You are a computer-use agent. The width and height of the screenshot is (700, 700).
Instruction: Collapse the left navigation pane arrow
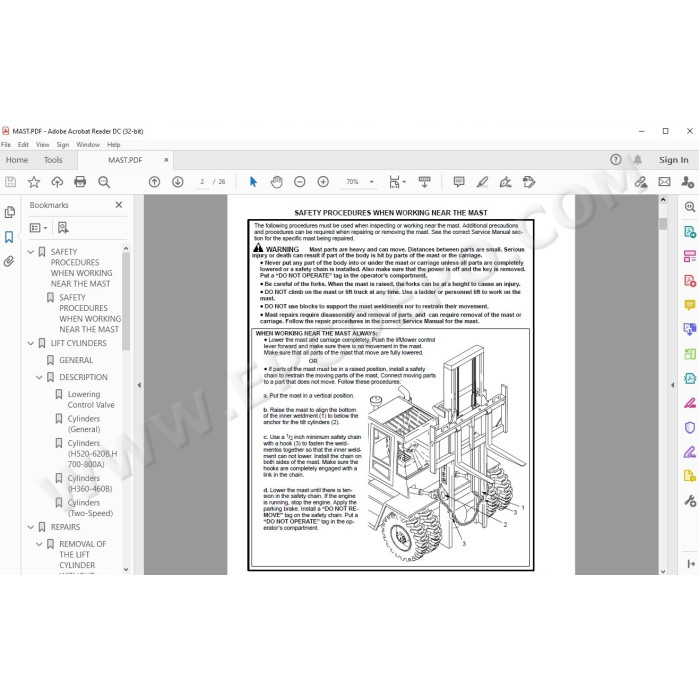[139, 385]
